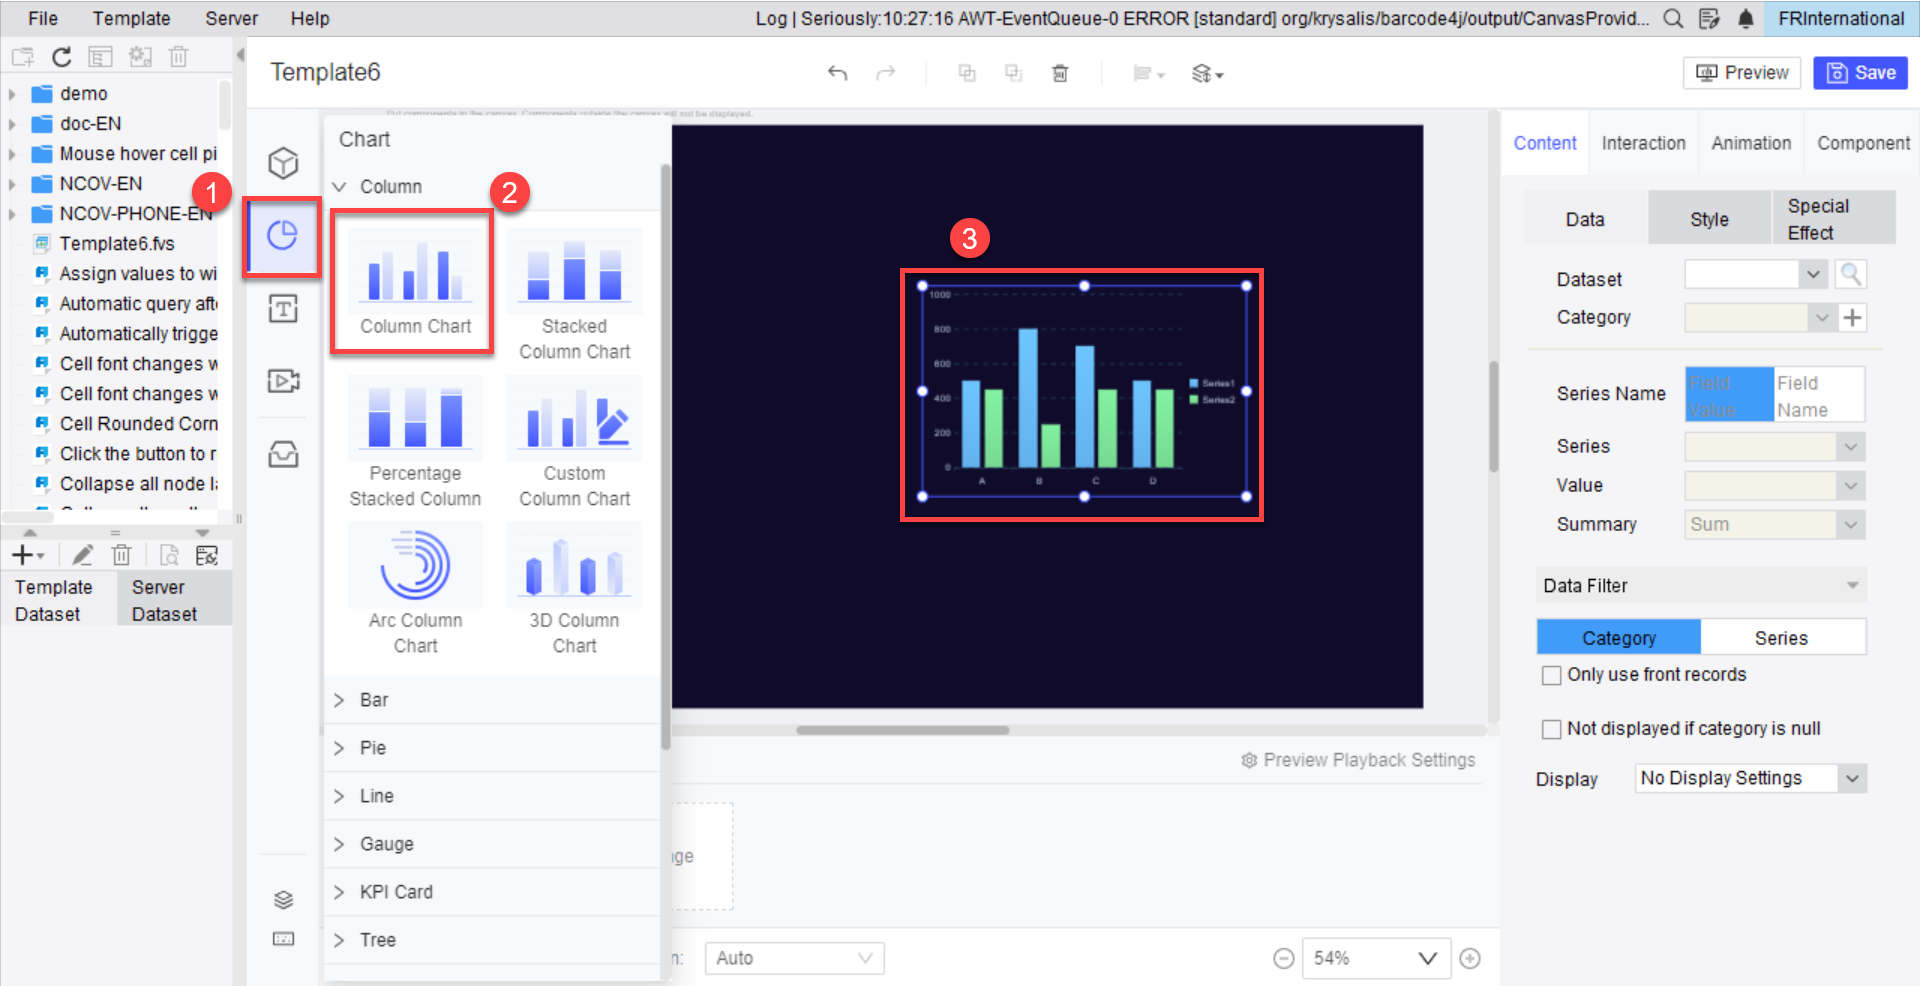Open the Text component sidebar icon

[x=283, y=309]
